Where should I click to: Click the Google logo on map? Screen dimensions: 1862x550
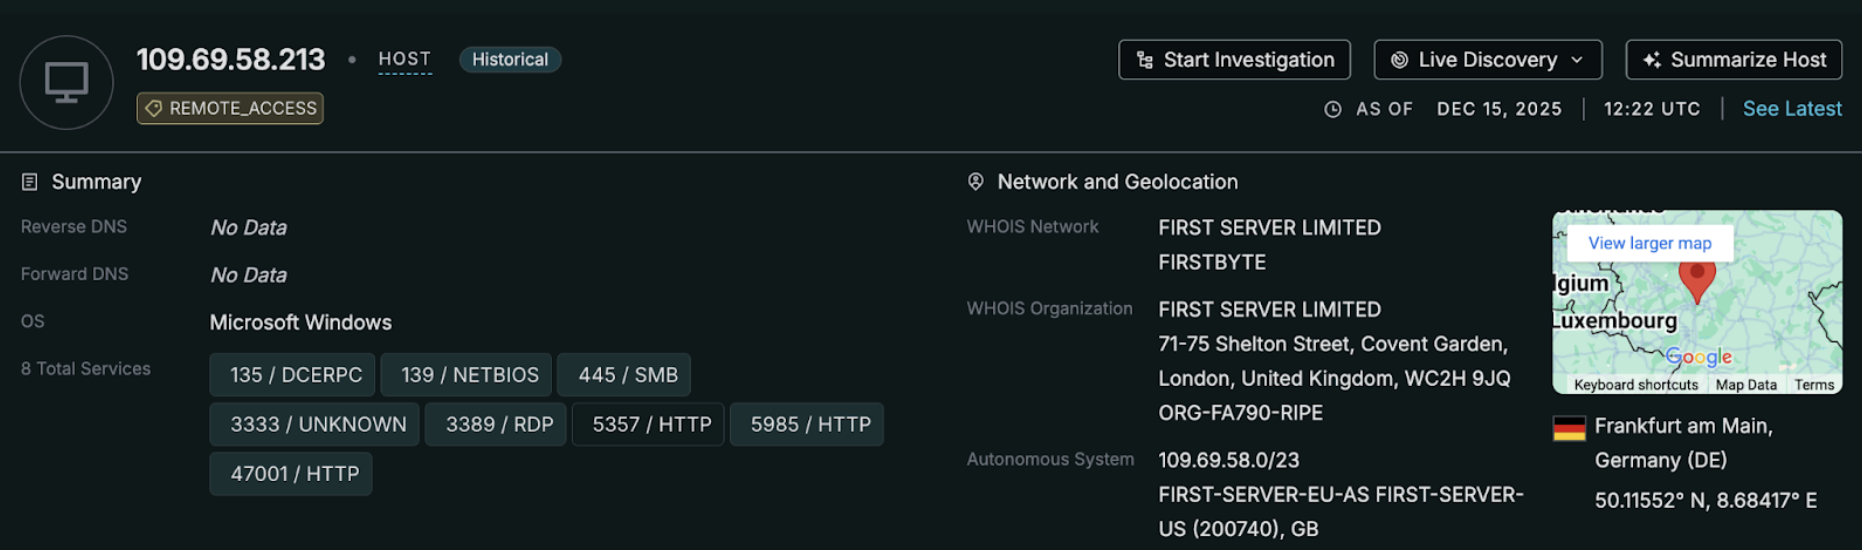[1698, 357]
